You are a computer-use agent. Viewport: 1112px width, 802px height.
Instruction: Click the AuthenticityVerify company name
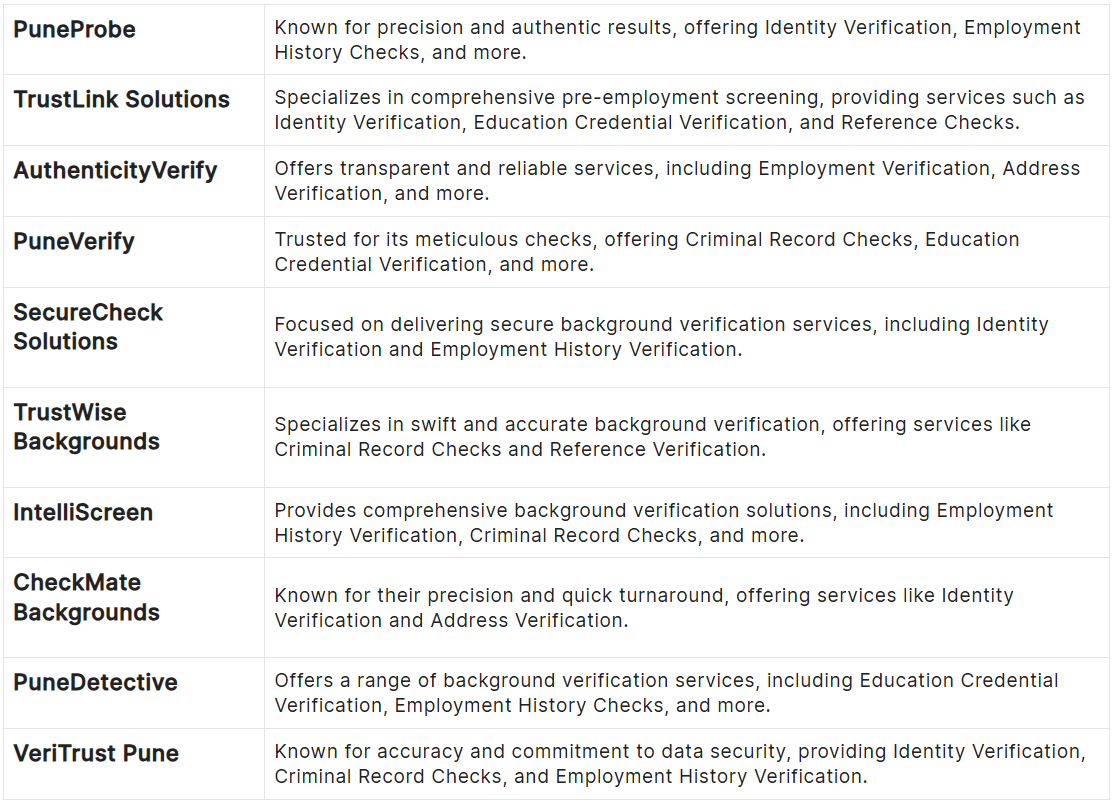(x=115, y=171)
